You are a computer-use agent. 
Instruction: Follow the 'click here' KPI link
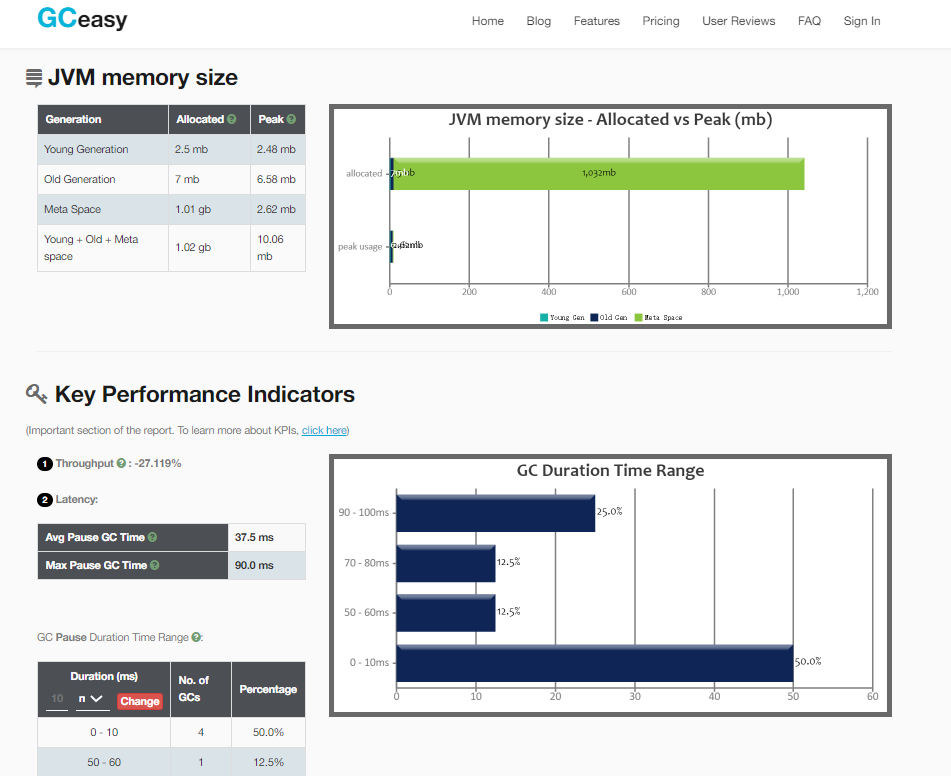click(x=324, y=430)
